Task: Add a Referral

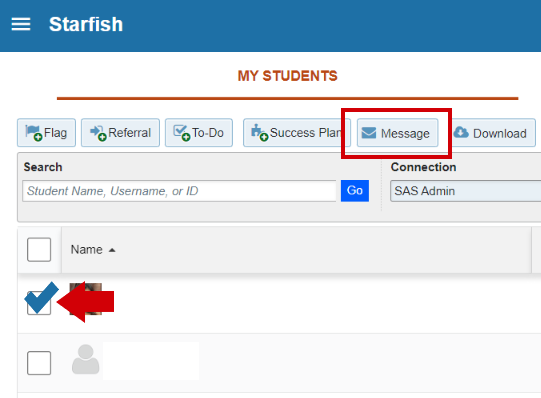Action: [120, 133]
